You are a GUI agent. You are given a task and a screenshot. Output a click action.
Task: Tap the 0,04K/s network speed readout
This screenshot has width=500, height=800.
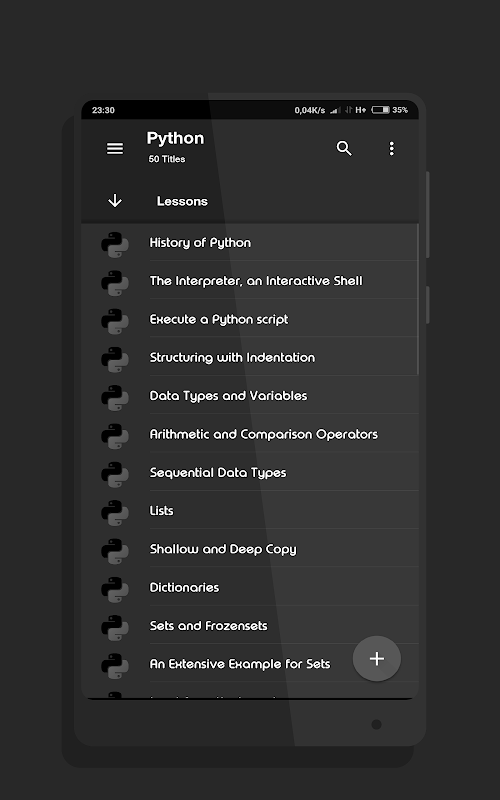pyautogui.click(x=310, y=110)
